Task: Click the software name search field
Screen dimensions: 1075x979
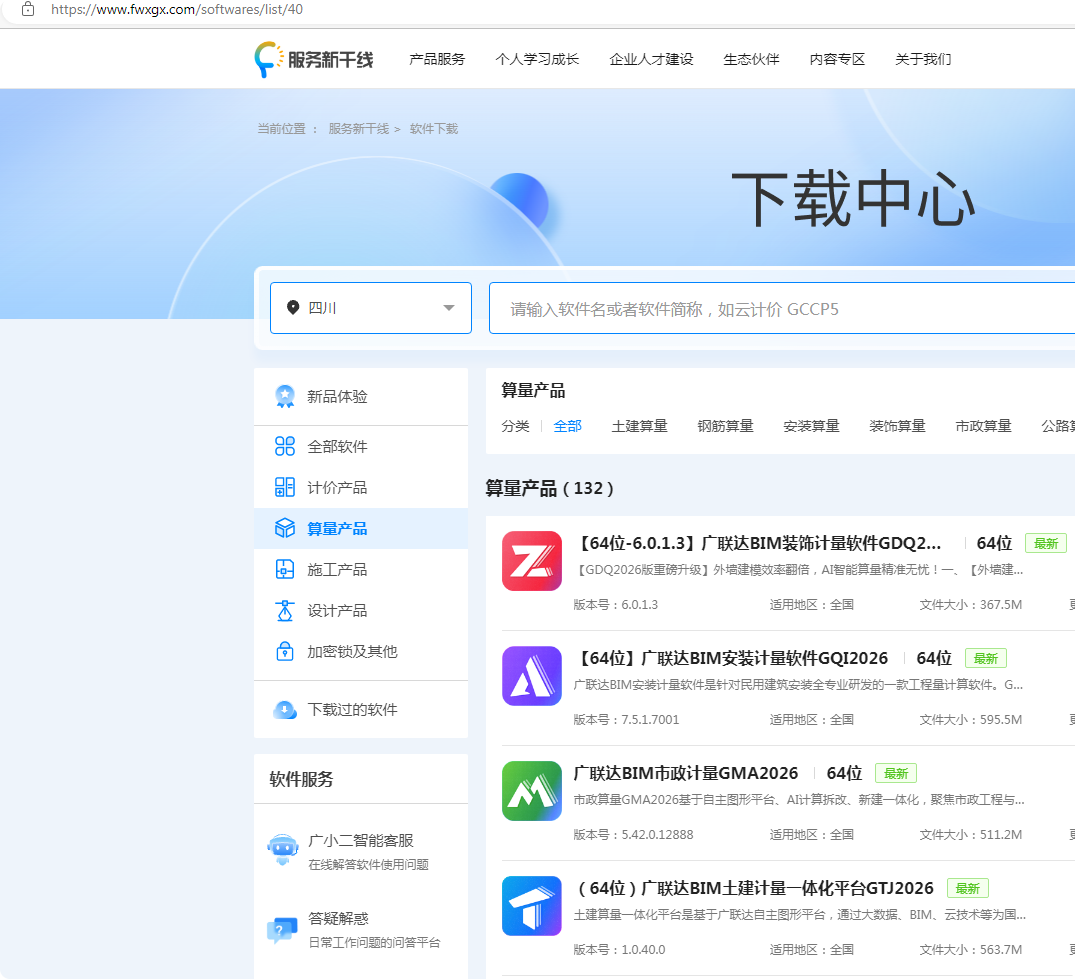Action: point(782,308)
